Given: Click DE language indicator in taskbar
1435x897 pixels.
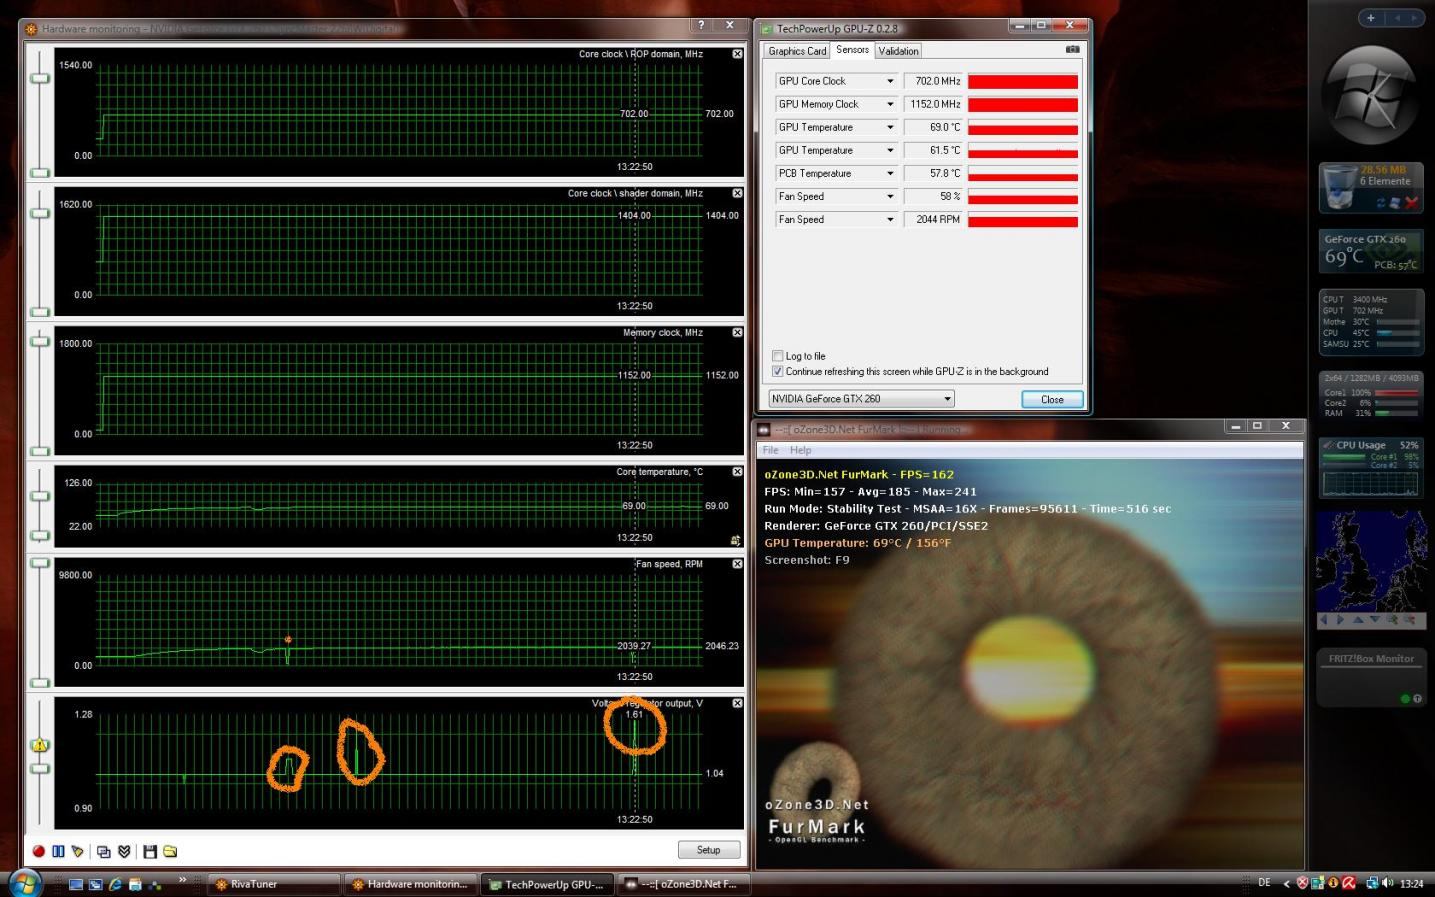Looking at the screenshot, I should point(1264,883).
